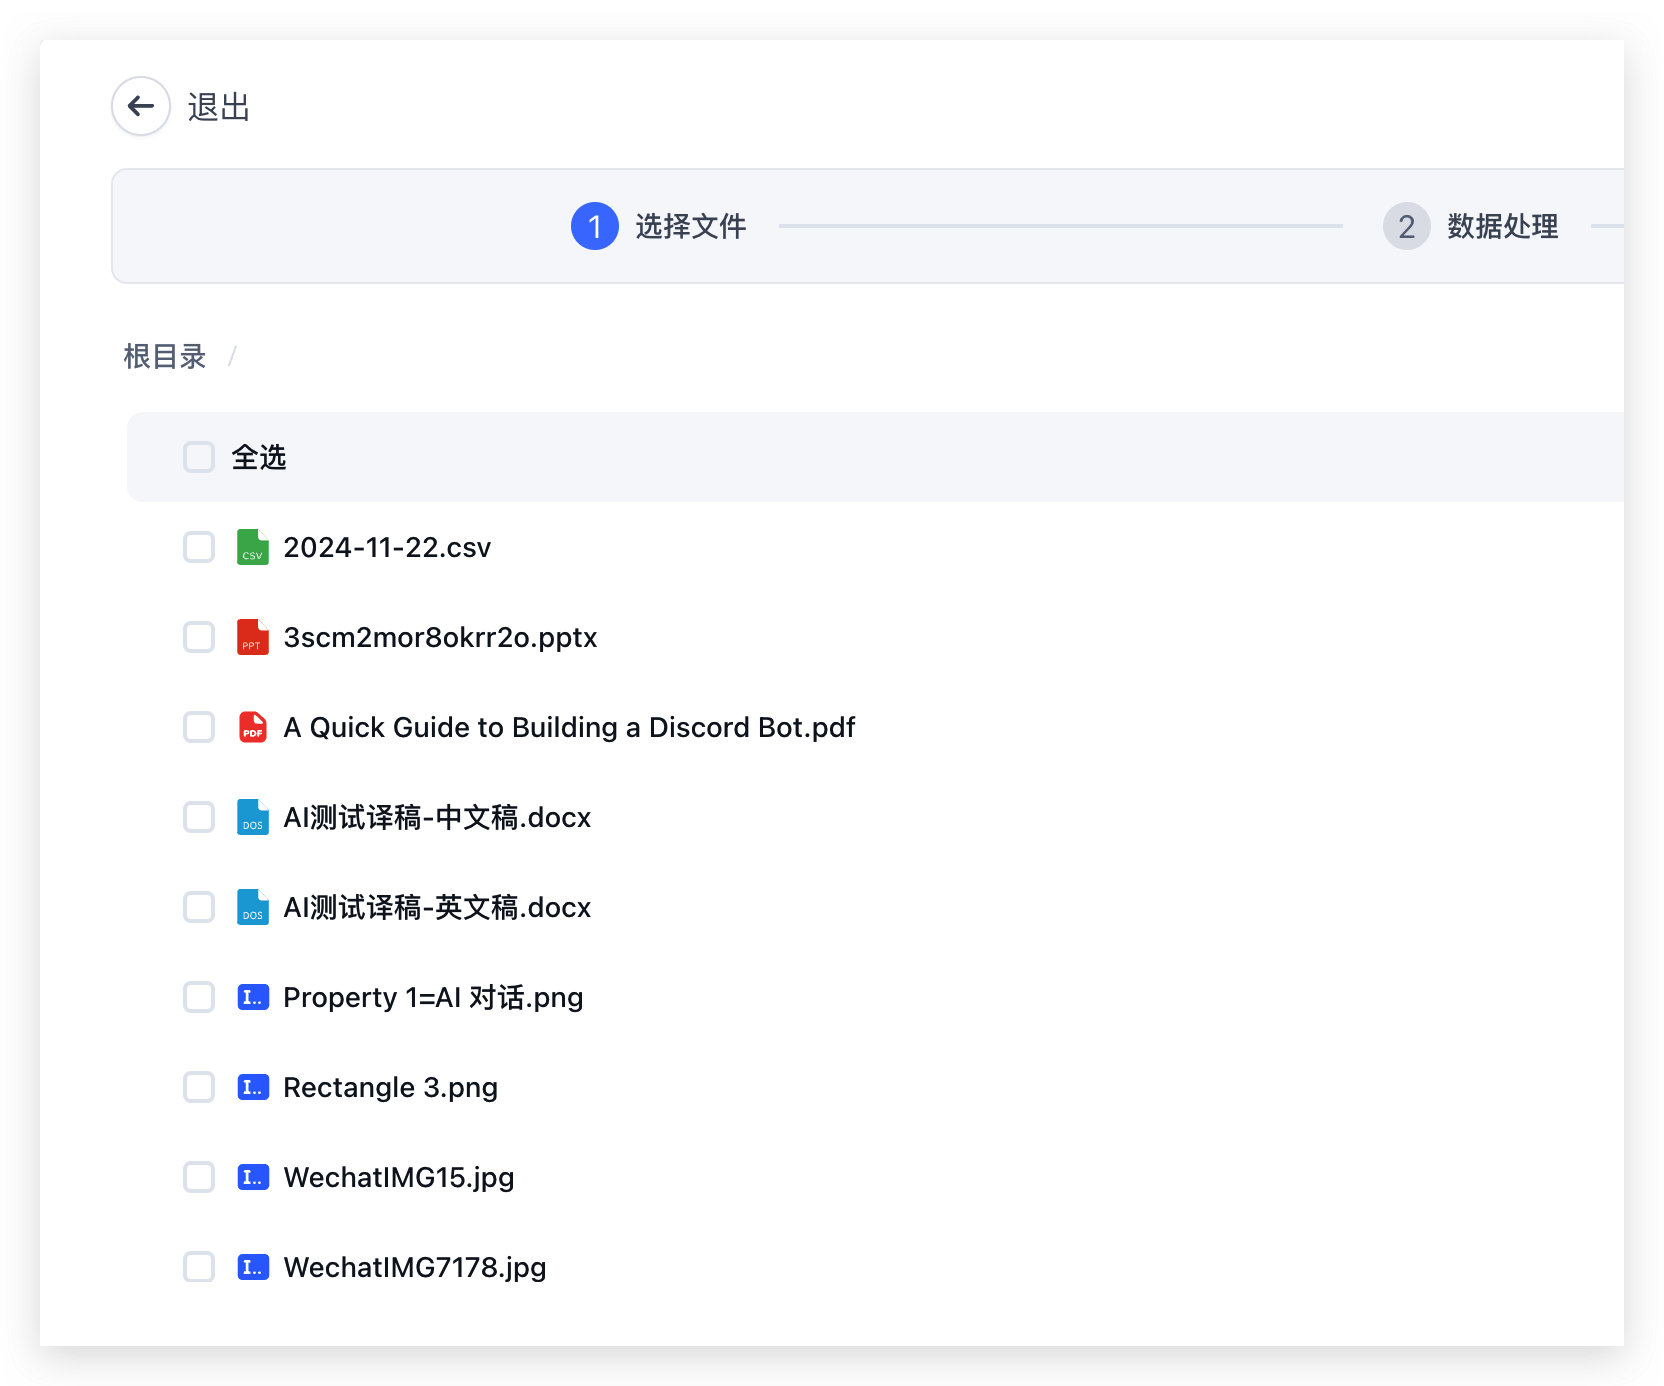Screen dimensions: 1664x1386
Task: Click the PDF icon of Discord Bot guide
Action: click(252, 727)
